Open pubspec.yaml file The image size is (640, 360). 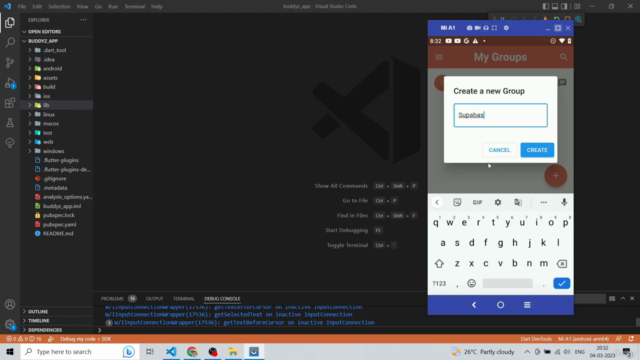(60, 224)
